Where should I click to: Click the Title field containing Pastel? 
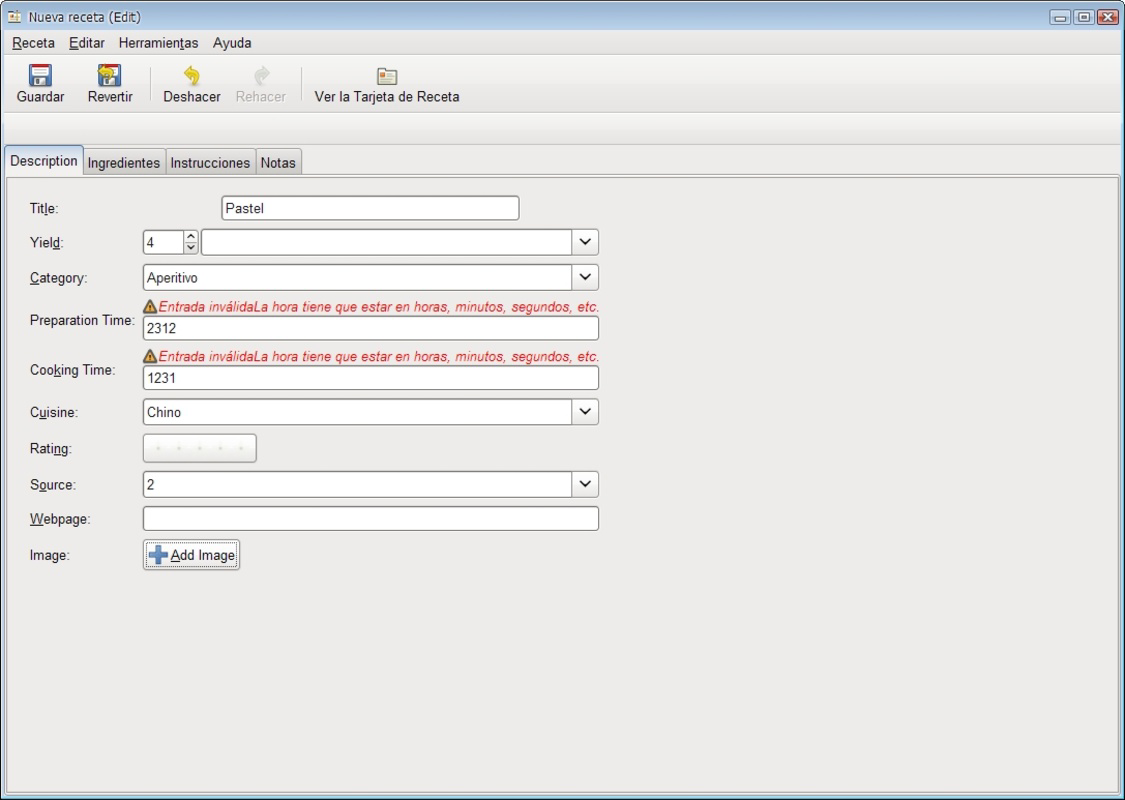click(x=370, y=208)
